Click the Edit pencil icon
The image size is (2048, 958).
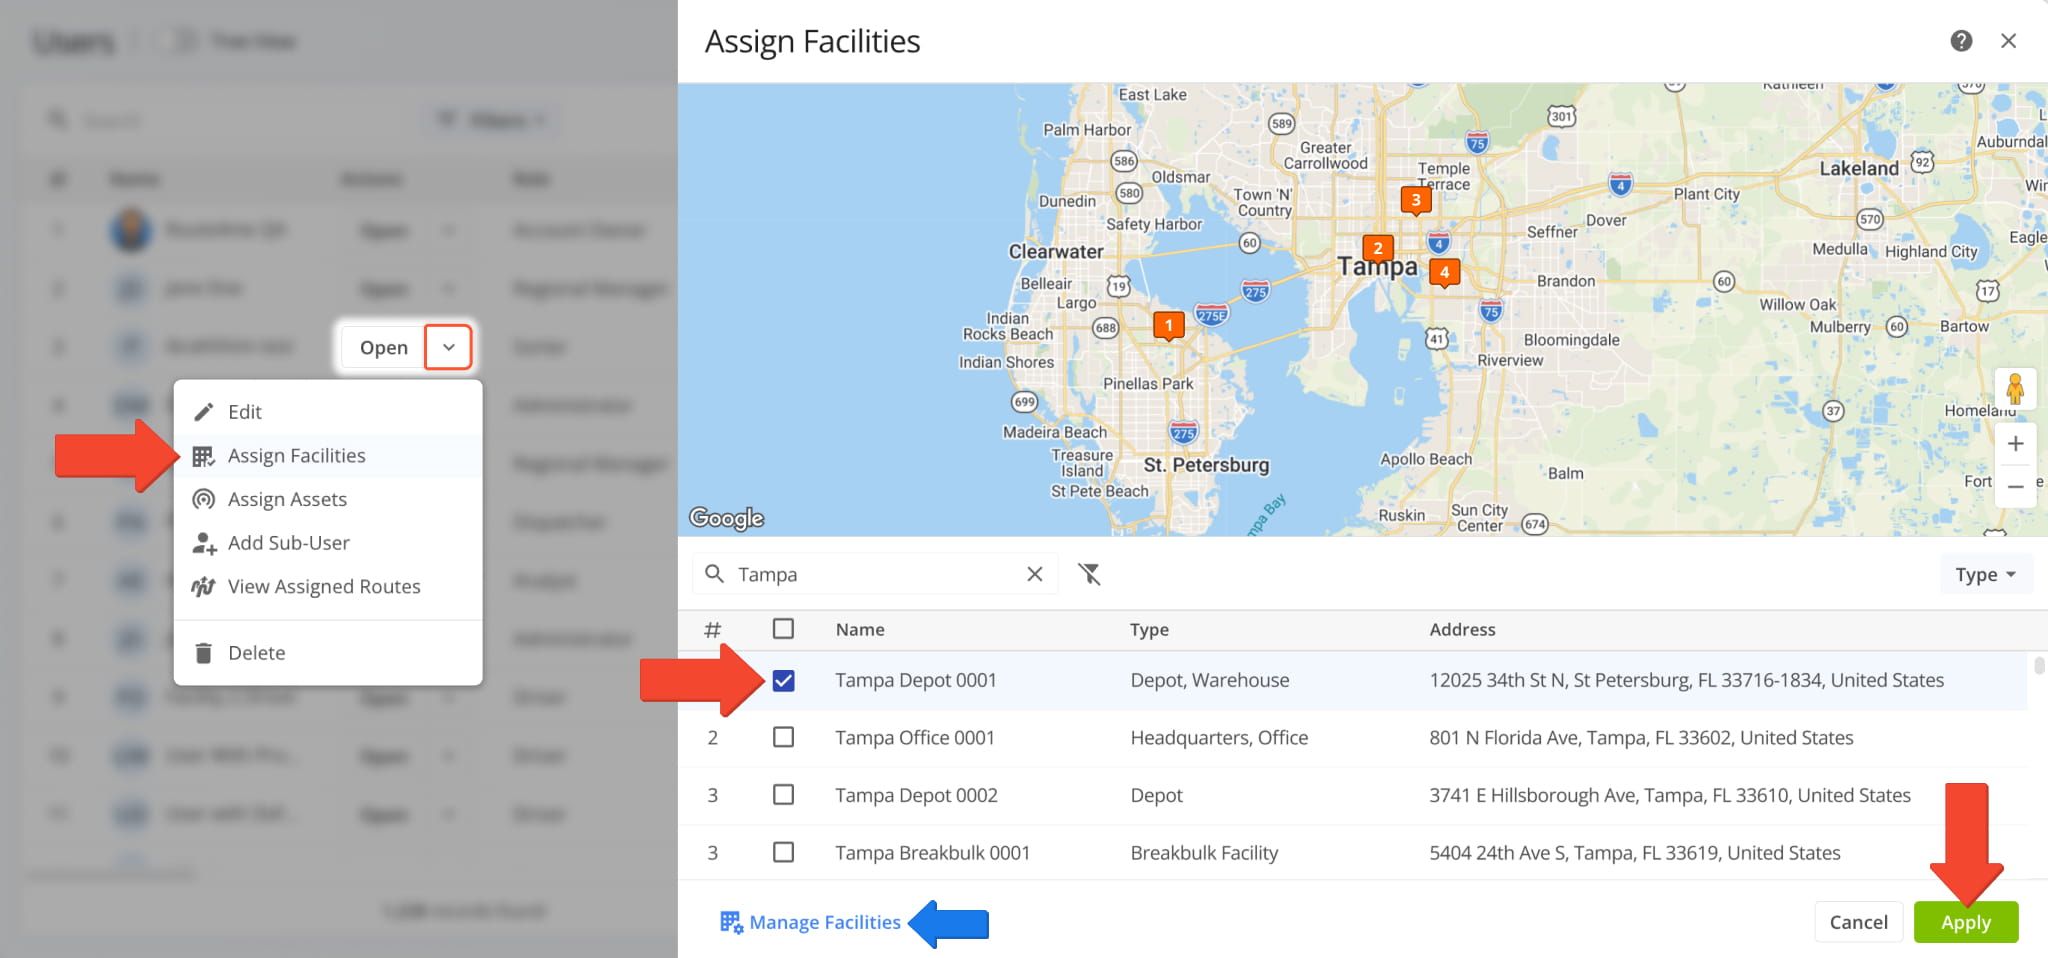(204, 412)
